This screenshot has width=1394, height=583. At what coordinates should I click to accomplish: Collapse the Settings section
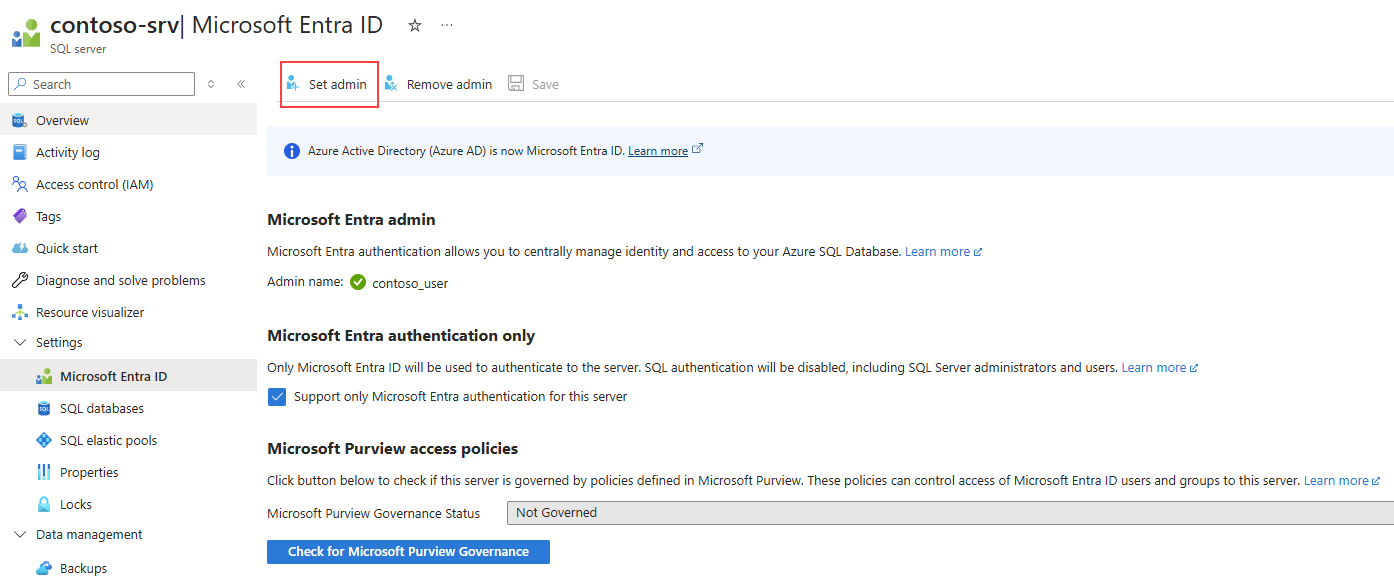pos(18,342)
